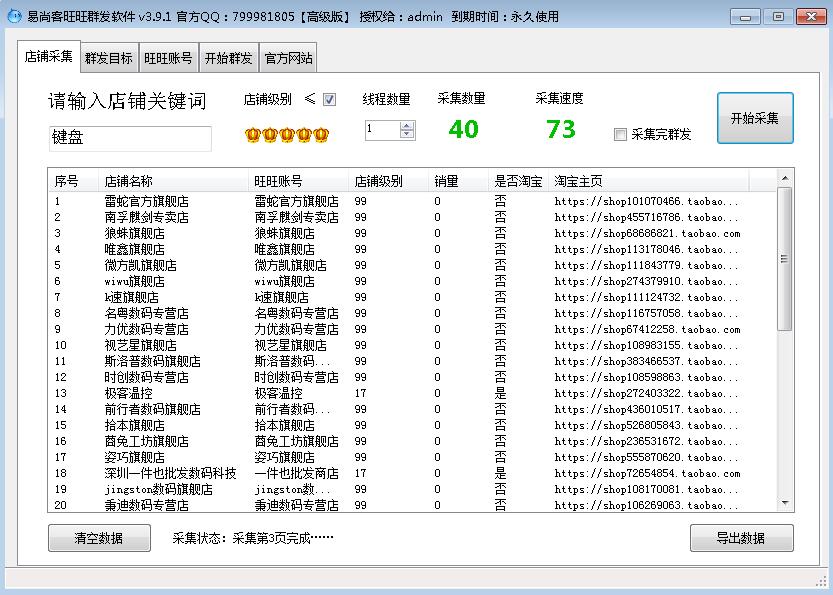Click the 清空数据 button
Viewport: 833px width, 595px height.
coord(99,538)
